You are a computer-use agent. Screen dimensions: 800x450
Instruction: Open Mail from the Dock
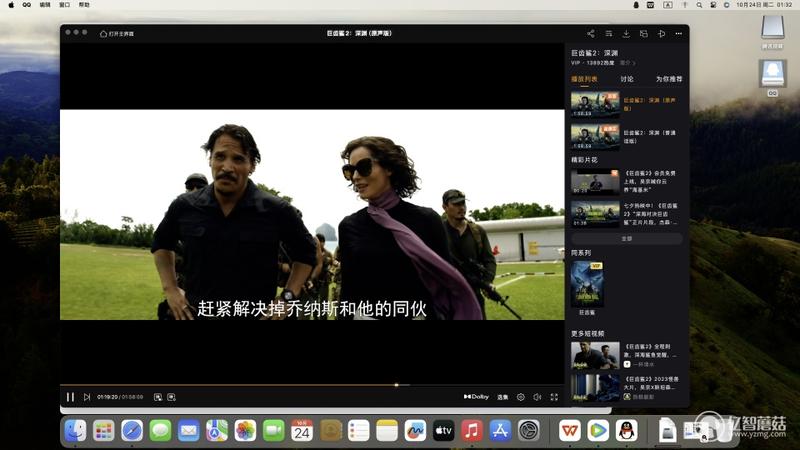click(188, 431)
